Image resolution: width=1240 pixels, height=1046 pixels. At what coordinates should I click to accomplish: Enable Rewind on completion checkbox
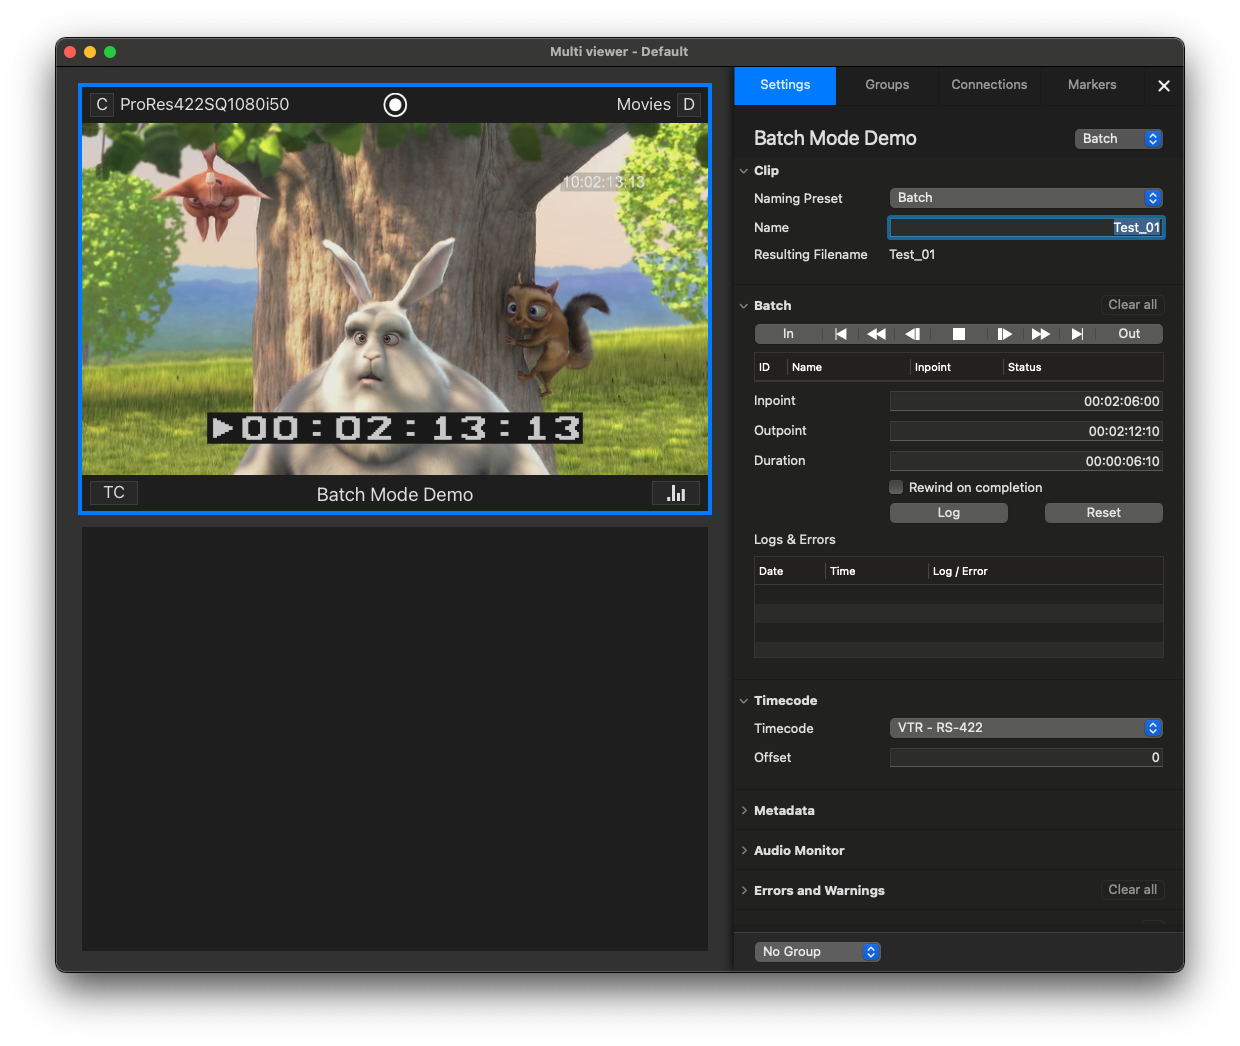click(x=896, y=487)
